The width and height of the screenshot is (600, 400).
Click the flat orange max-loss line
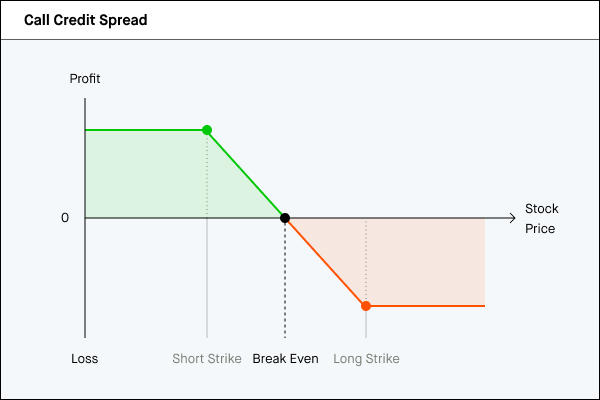coord(425,306)
